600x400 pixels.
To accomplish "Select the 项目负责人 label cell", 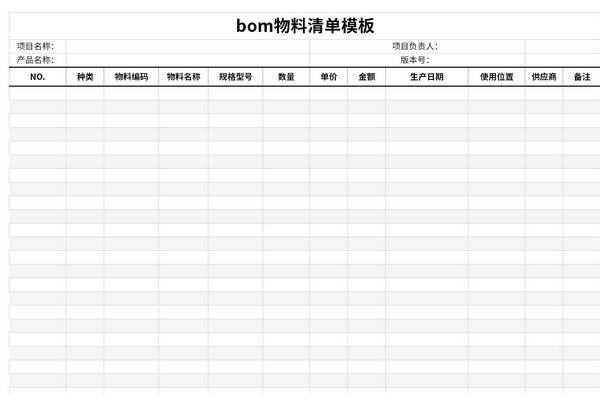I will tap(415, 46).
